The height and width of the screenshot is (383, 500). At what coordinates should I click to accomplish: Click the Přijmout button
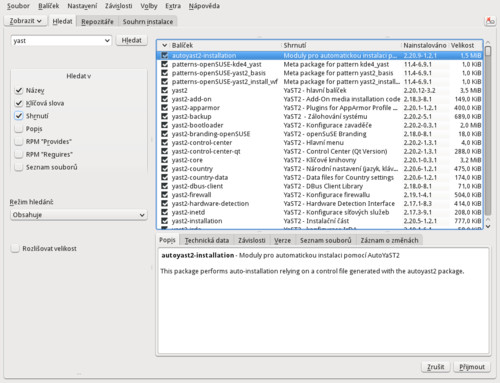(472, 367)
